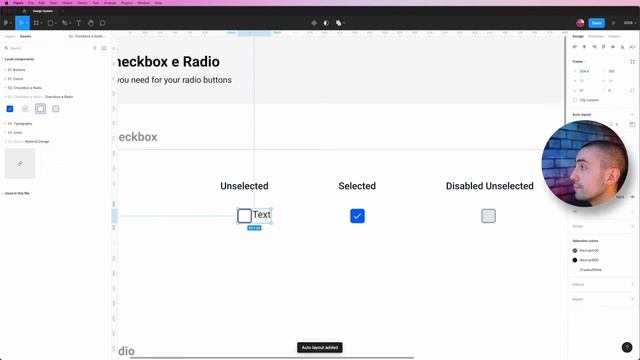The height and width of the screenshot is (360, 640).
Task: Select the Comment tool
Action: pyautogui.click(x=102, y=23)
